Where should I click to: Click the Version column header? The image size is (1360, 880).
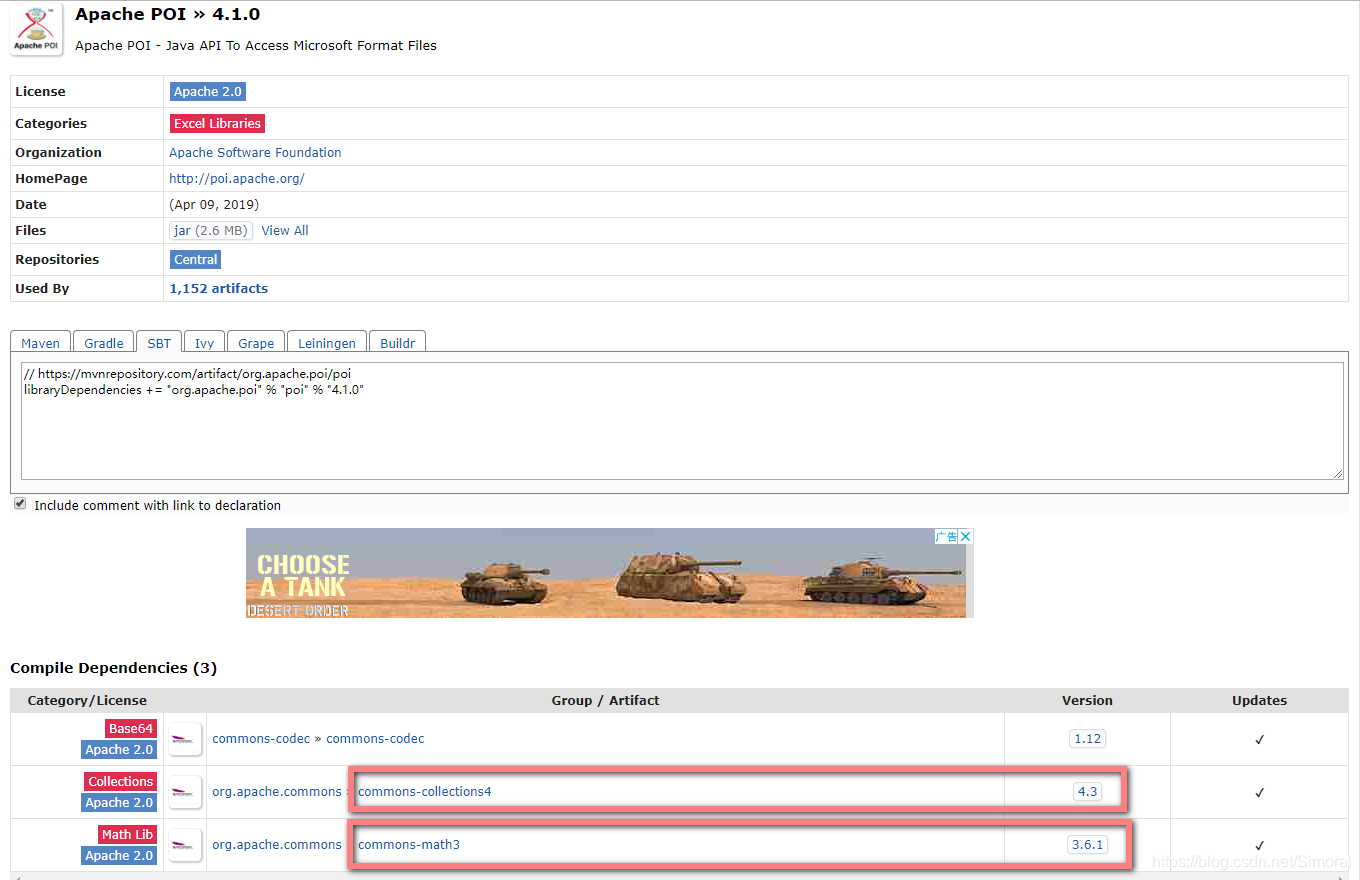tap(1087, 701)
